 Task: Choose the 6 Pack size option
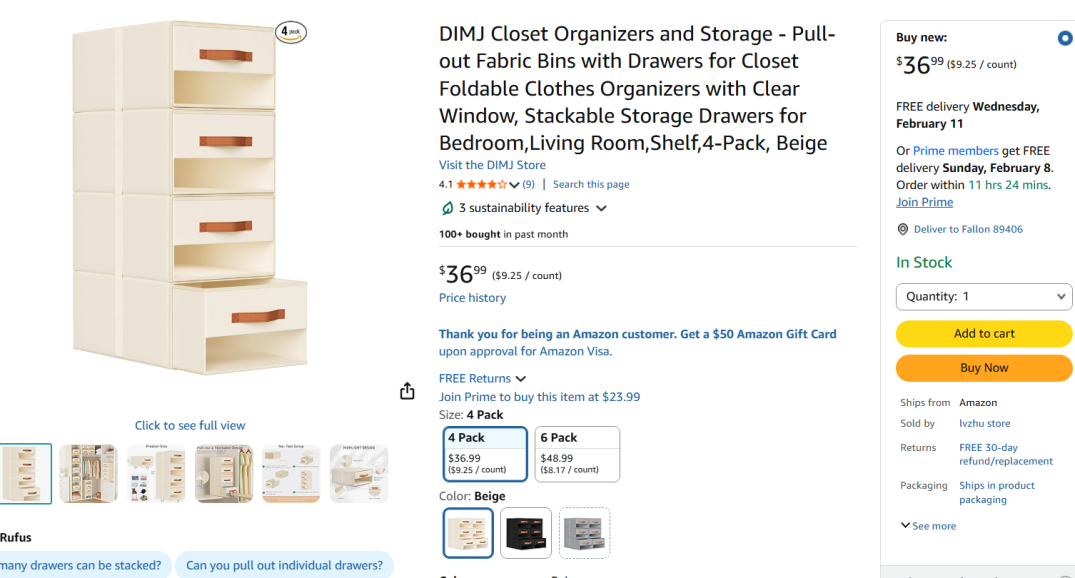point(577,454)
